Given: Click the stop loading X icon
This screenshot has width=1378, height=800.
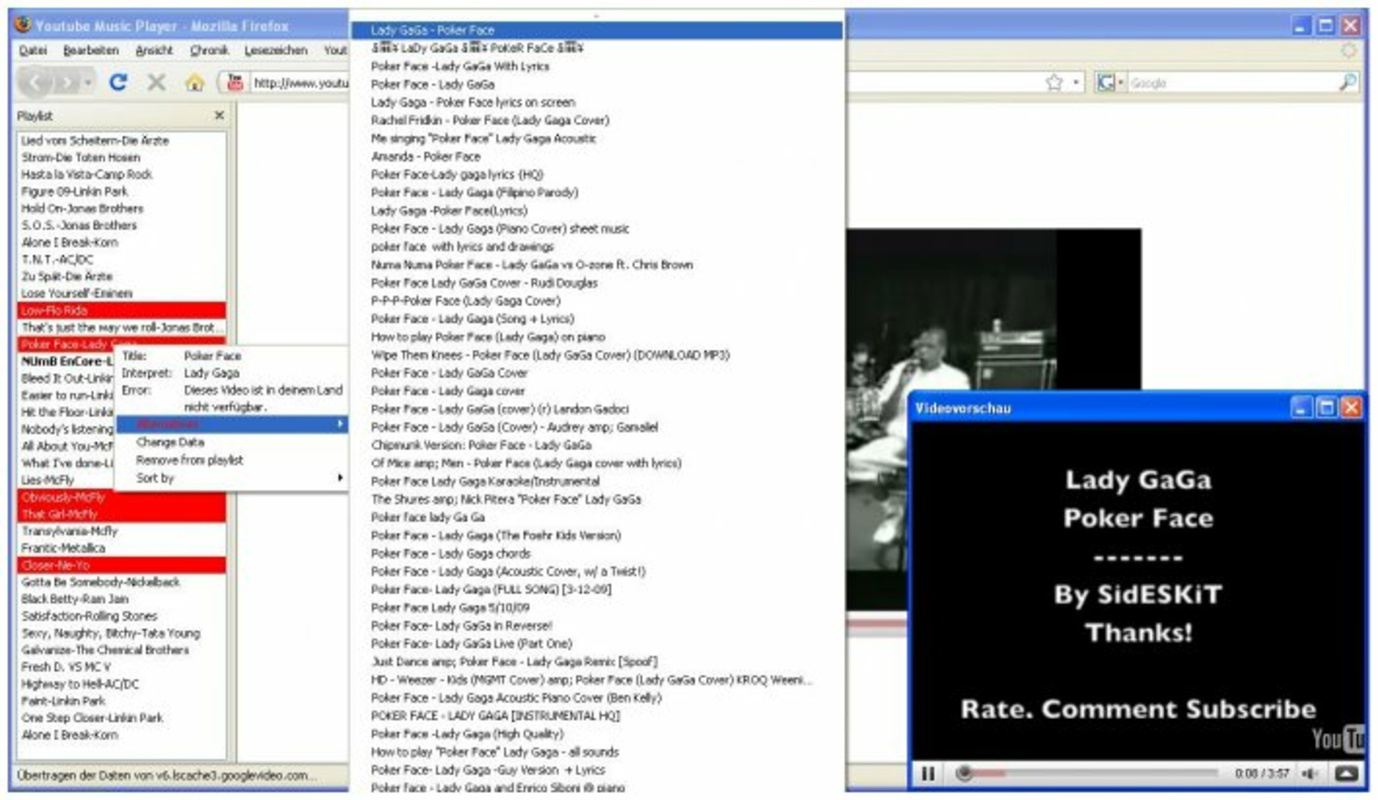Looking at the screenshot, I should pos(156,83).
